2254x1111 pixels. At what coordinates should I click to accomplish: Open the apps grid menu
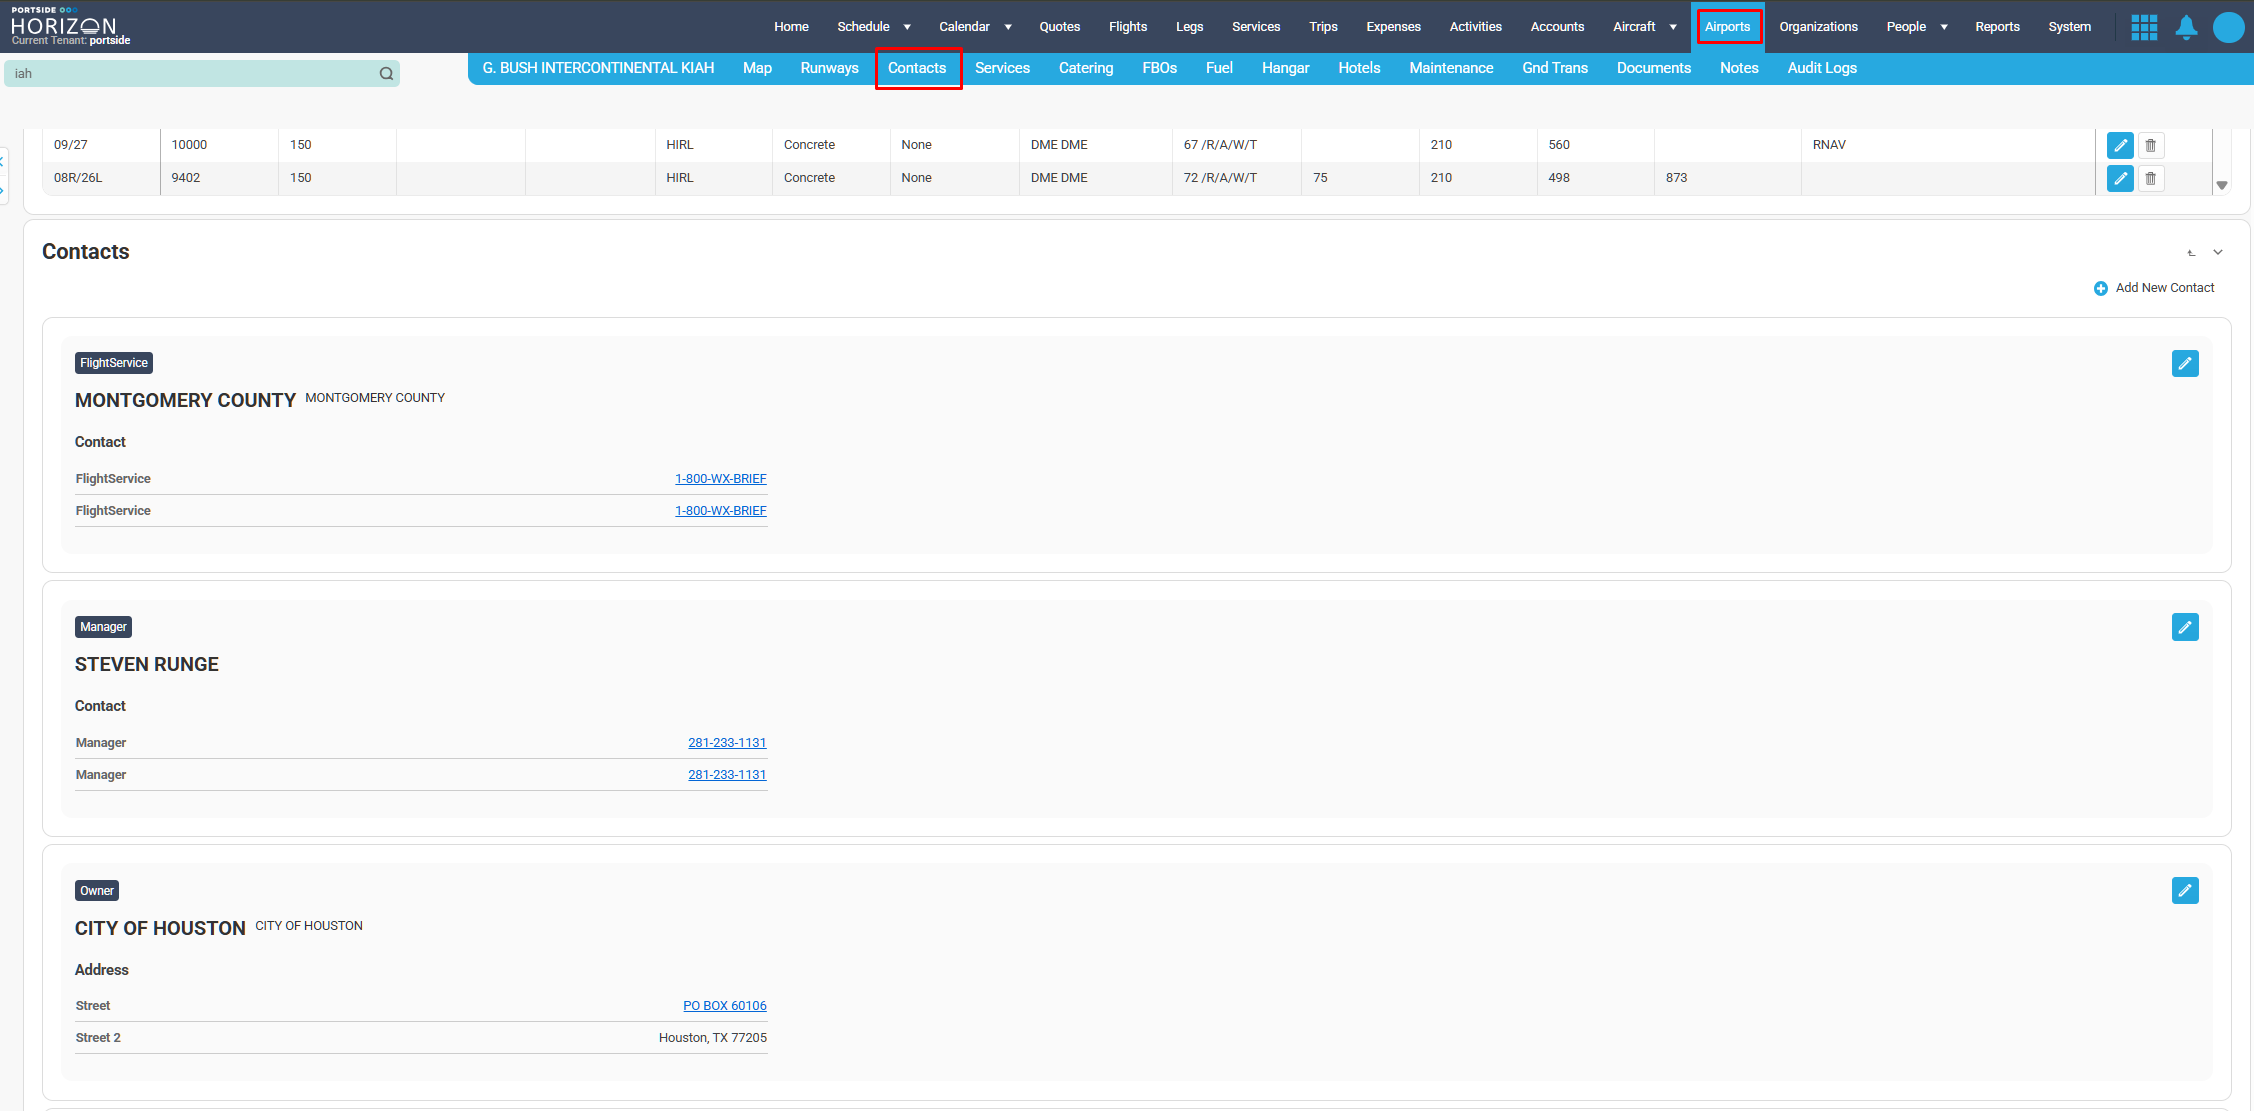[2143, 27]
